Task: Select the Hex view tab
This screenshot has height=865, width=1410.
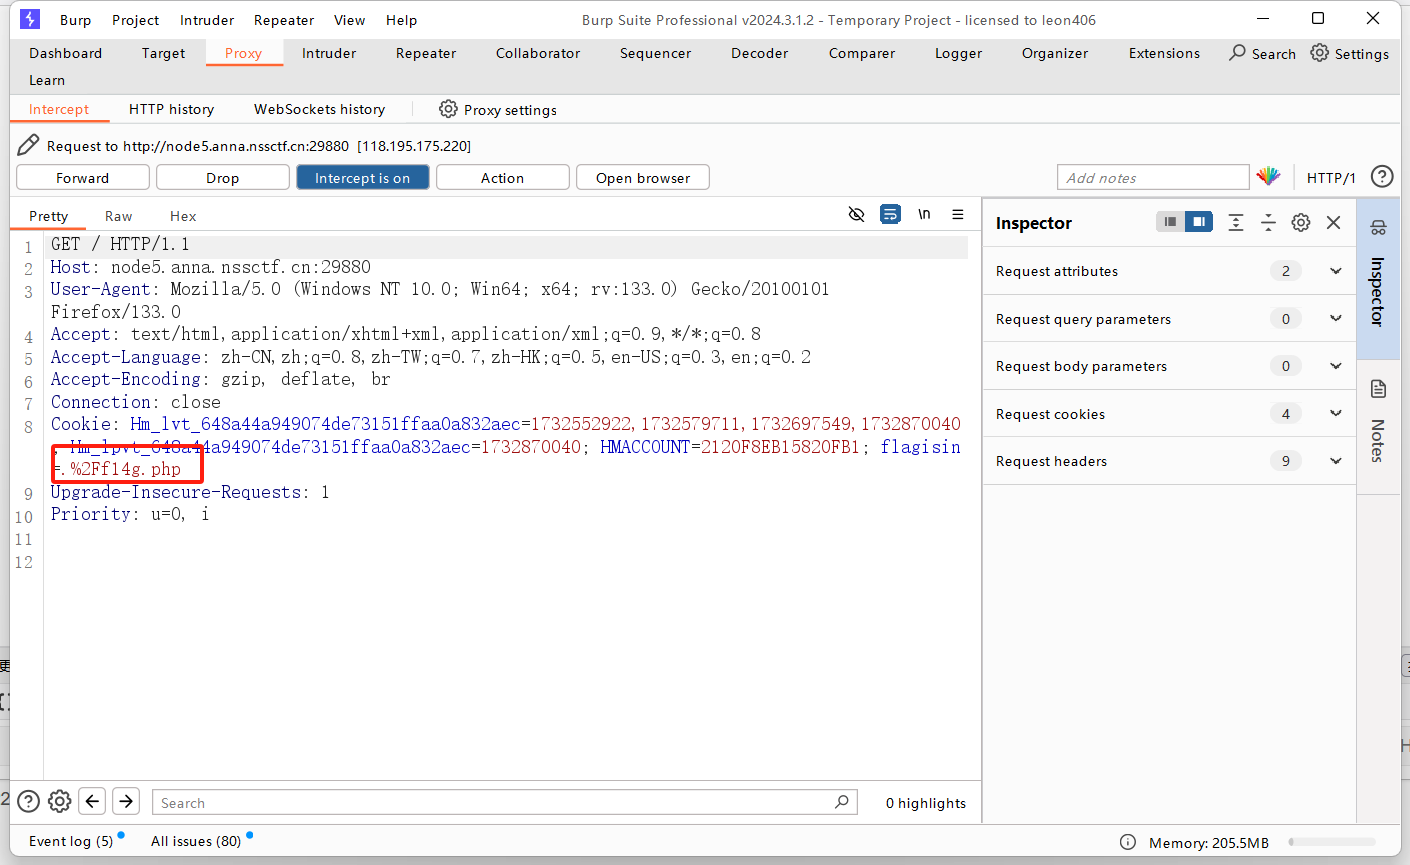Action: [183, 216]
